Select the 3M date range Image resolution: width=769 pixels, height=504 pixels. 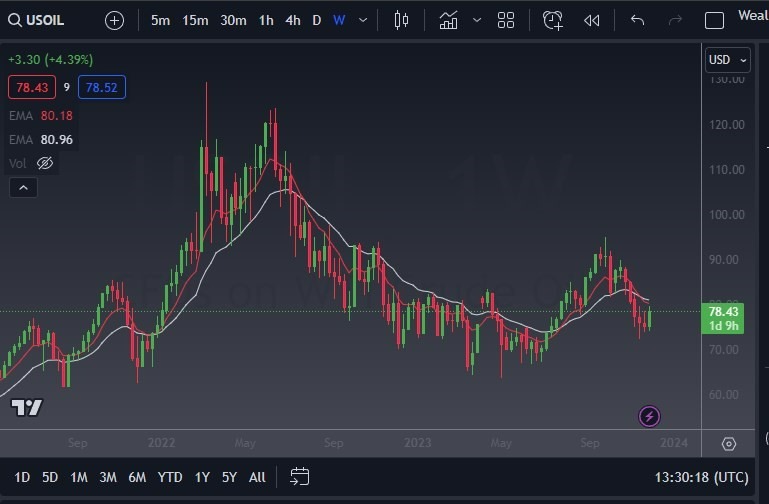pos(108,477)
